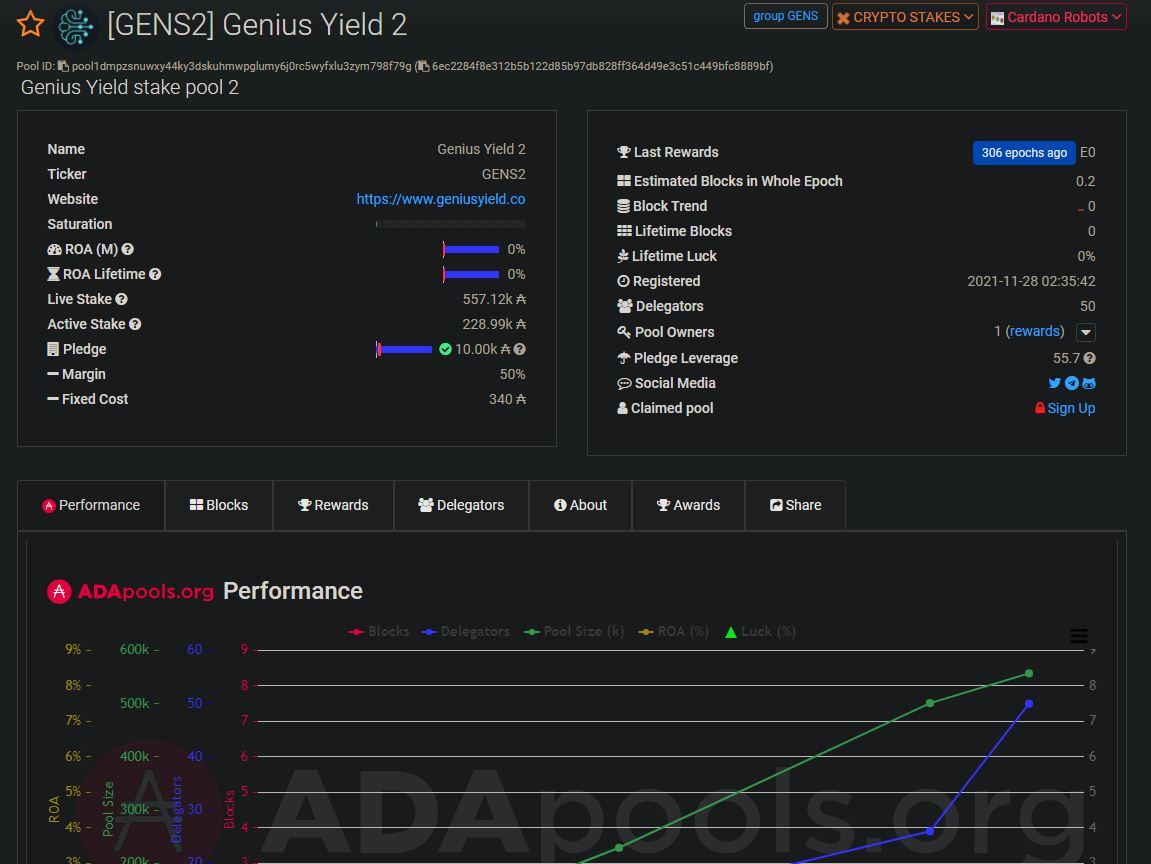
Task: Switch to the Performance tab
Action: click(91, 505)
